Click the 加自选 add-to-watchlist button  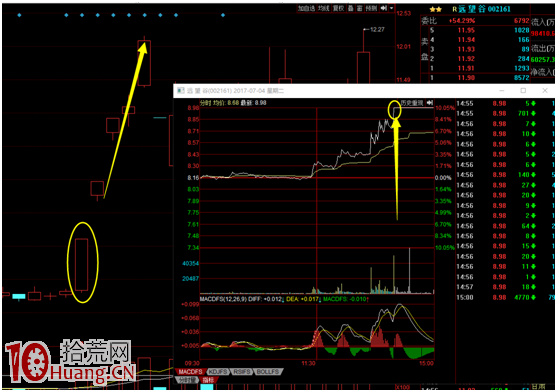pyautogui.click(x=306, y=8)
